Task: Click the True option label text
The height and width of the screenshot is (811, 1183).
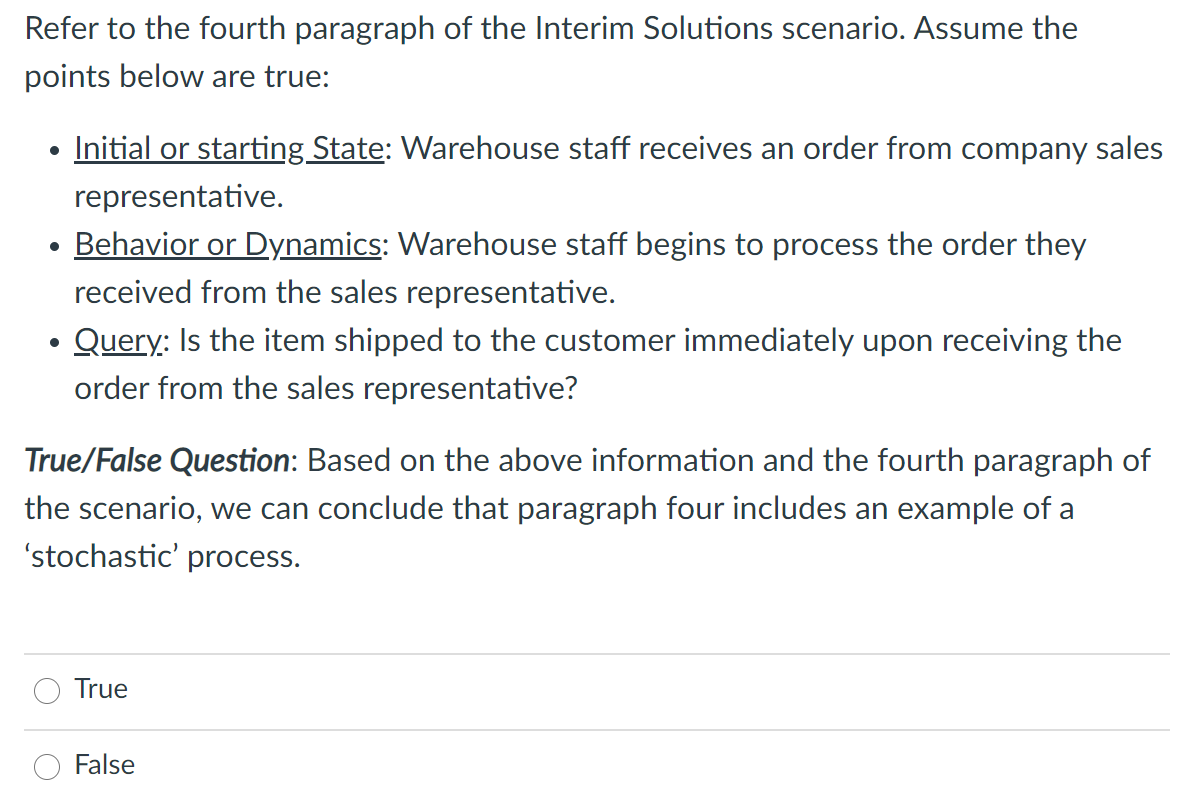Action: click(x=100, y=688)
